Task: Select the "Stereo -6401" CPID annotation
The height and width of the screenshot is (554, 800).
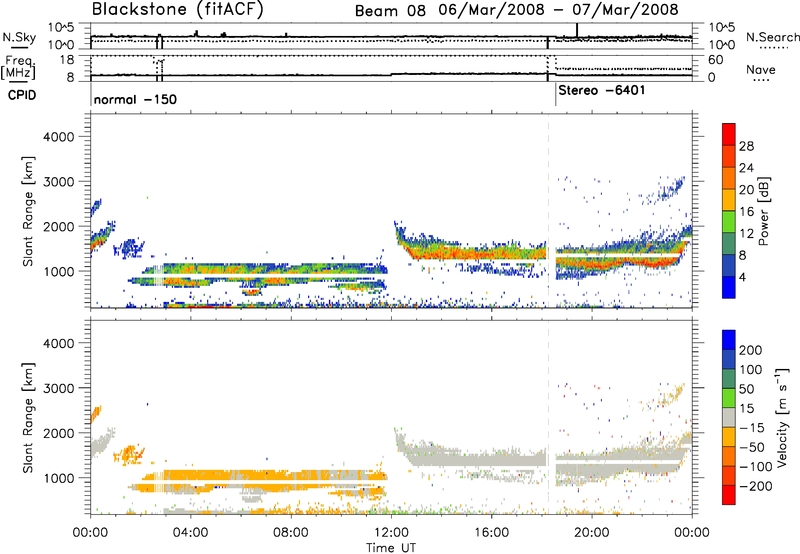Action: coord(602,90)
